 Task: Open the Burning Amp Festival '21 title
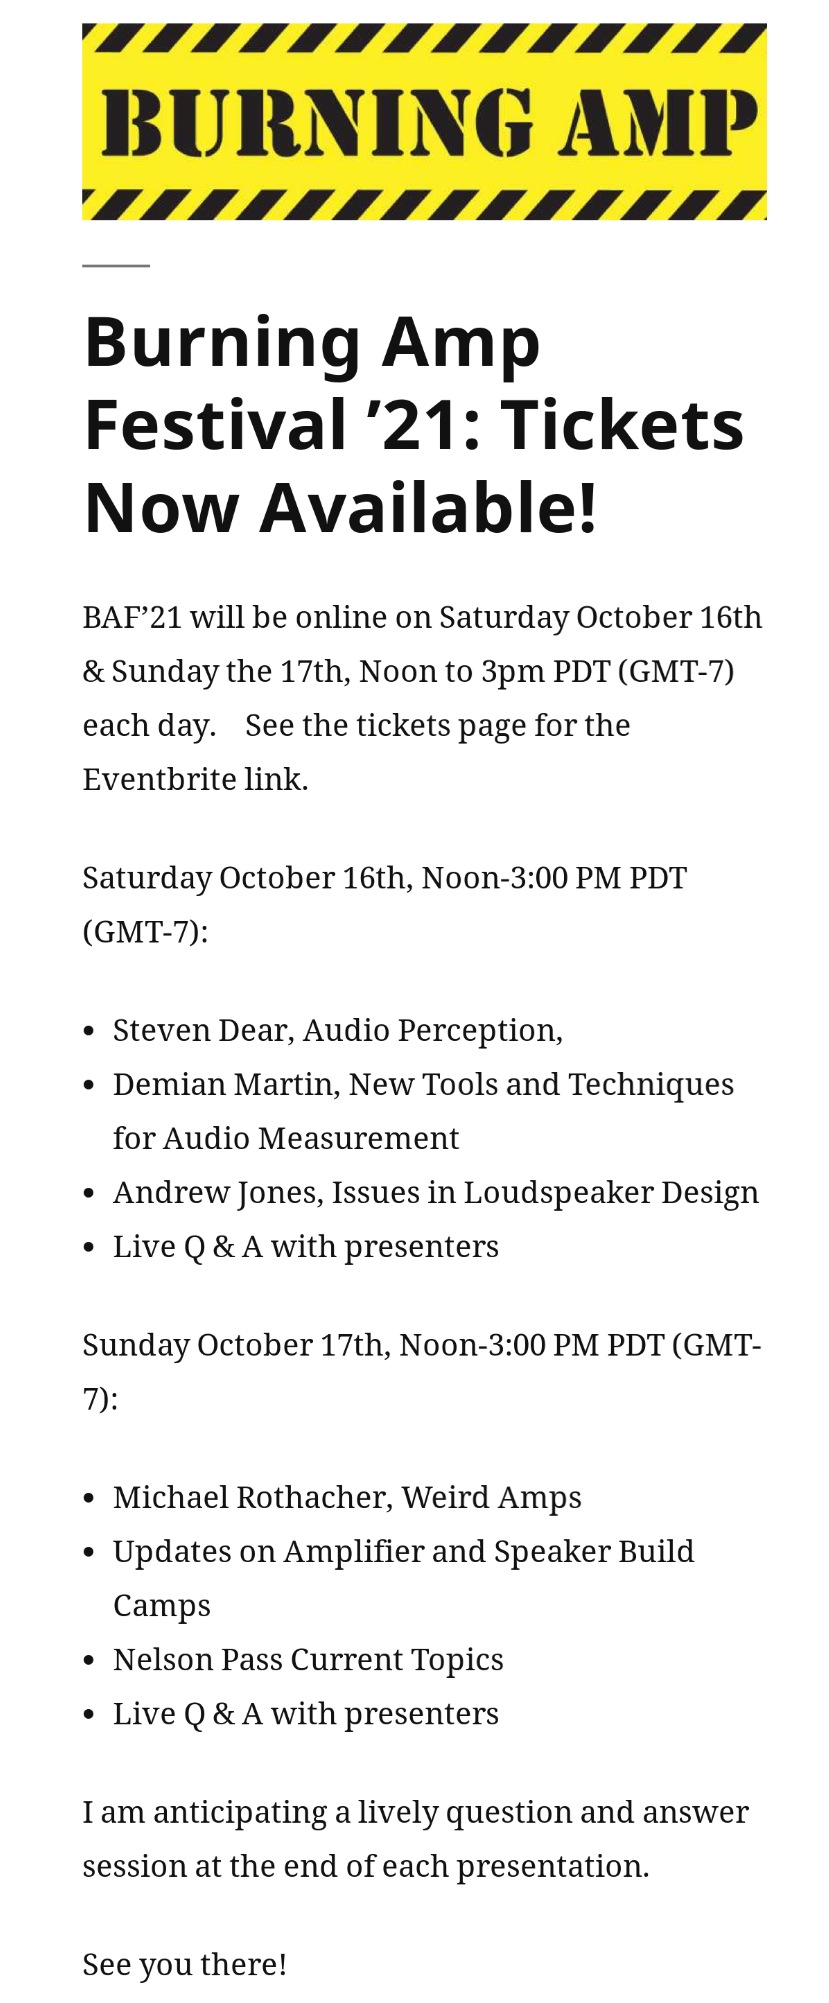point(414,425)
